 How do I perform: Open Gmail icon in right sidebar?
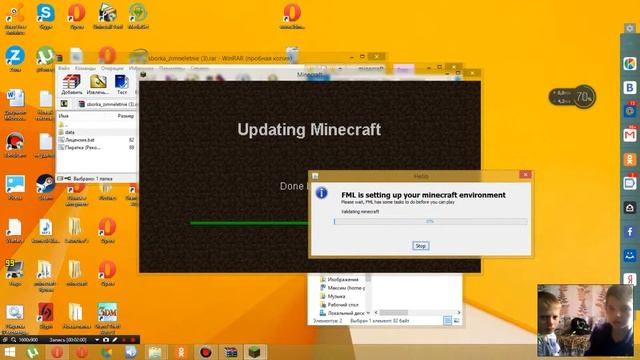(630, 135)
